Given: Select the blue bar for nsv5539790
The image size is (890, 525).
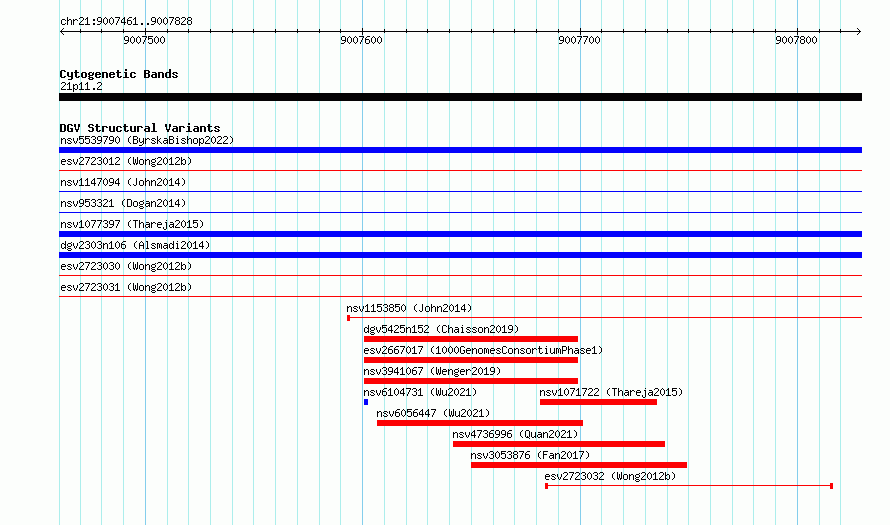Looking at the screenshot, I should pos(460,150).
